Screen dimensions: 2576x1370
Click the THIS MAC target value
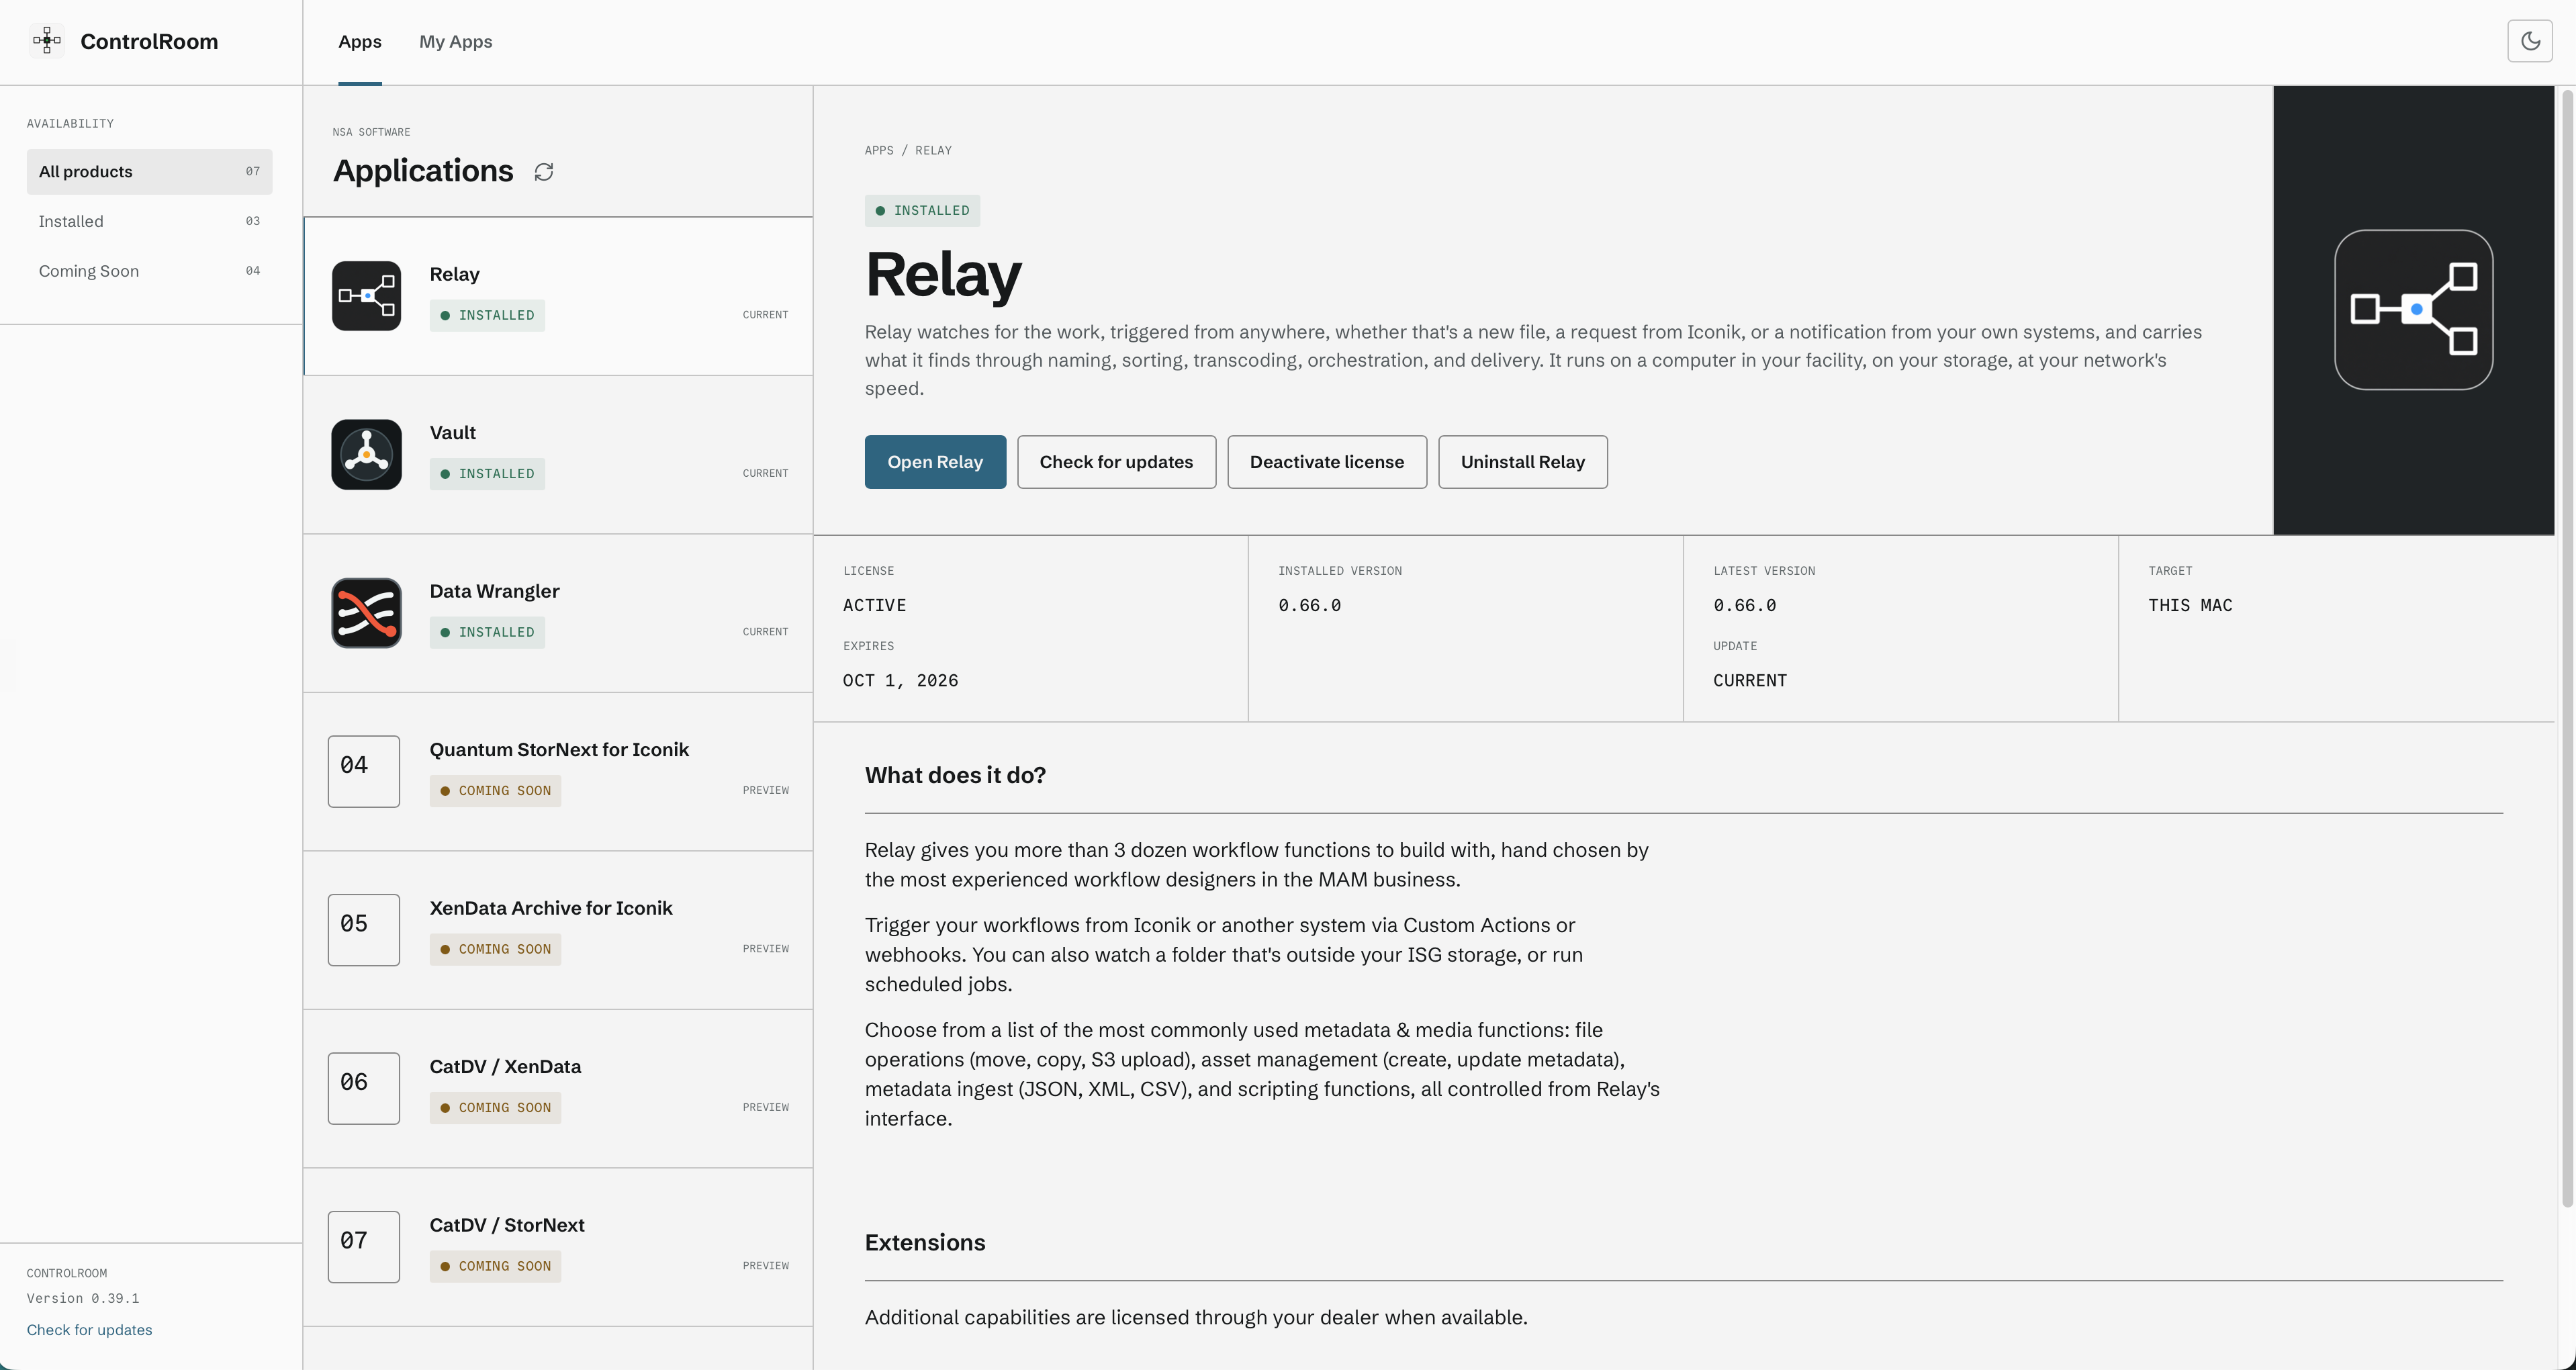tap(2190, 606)
